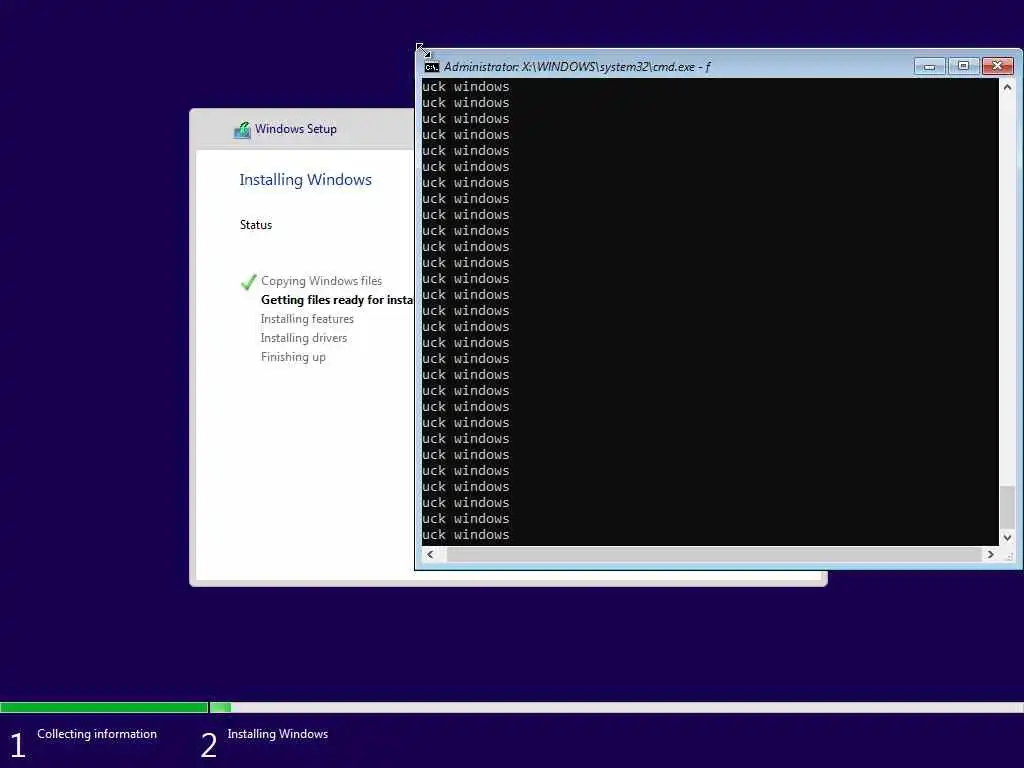Minimize the cmd.exe window
This screenshot has width=1024, height=768.
coord(929,66)
